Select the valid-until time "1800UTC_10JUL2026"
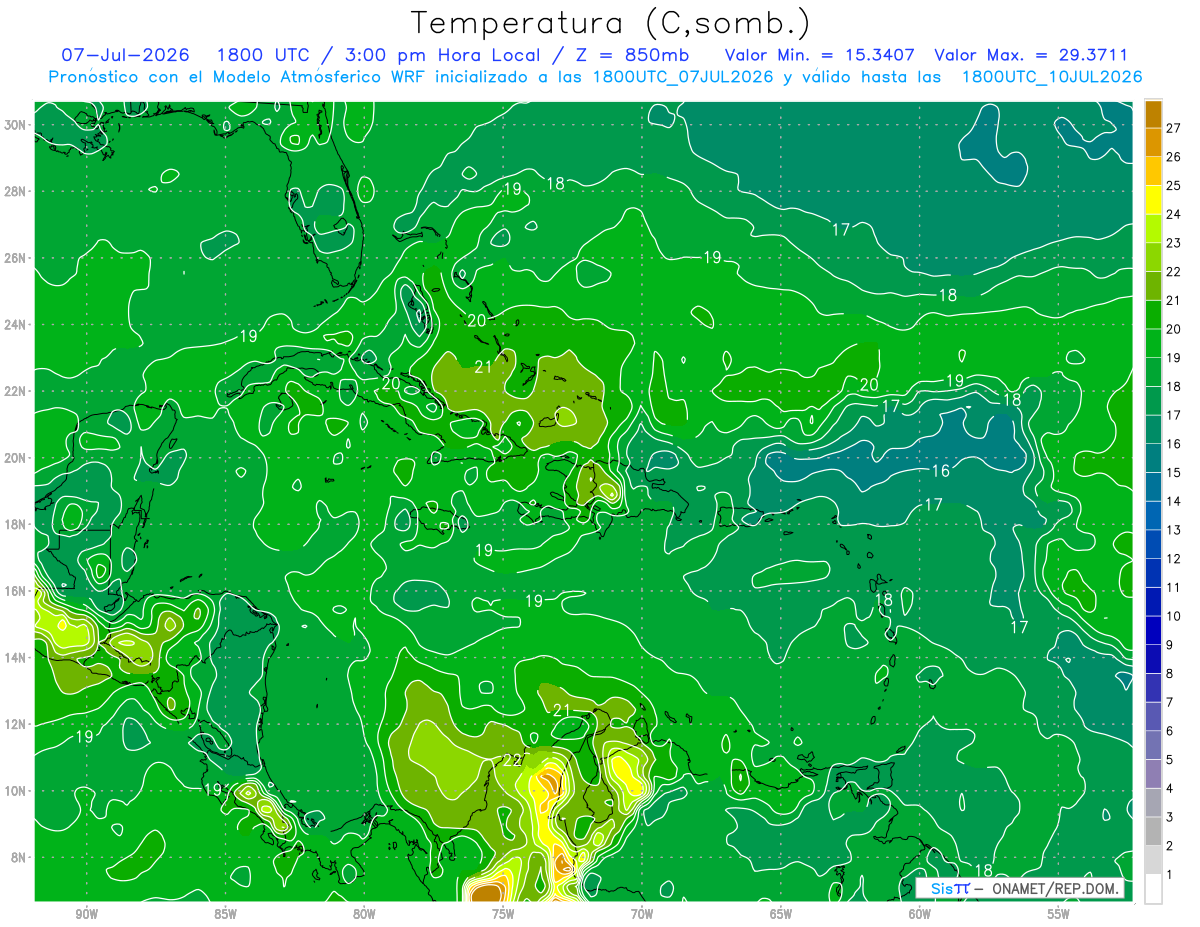Screen dimensions: 1200x927 coord(1052,76)
